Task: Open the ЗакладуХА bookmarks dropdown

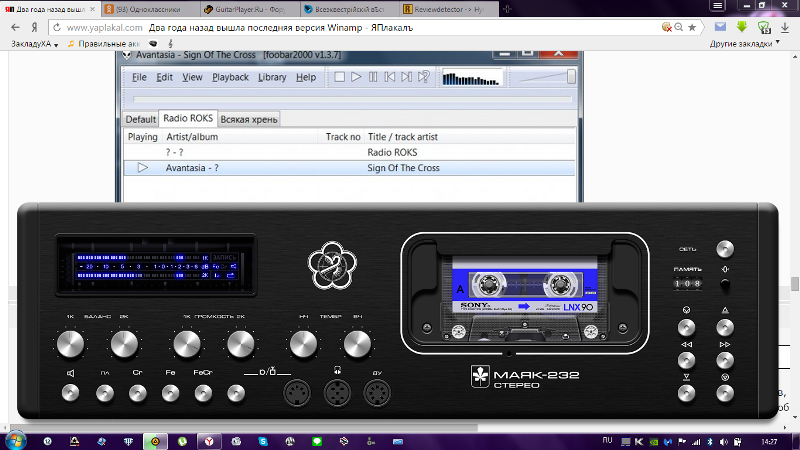Action: [x=35, y=44]
